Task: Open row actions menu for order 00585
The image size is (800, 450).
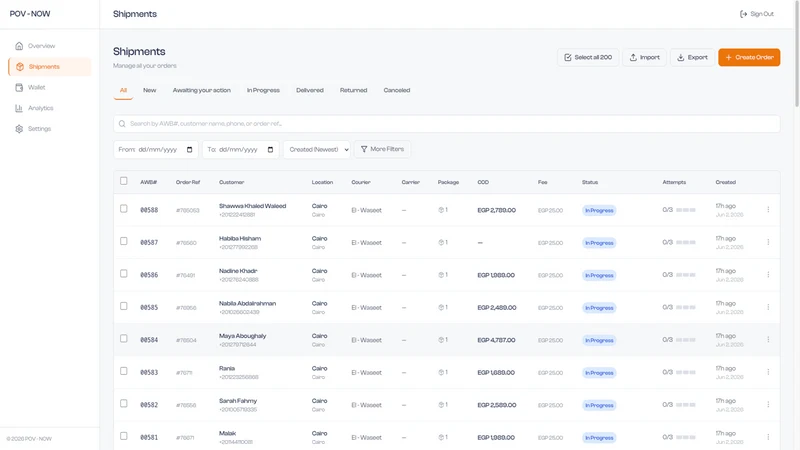Action: pyautogui.click(x=768, y=307)
